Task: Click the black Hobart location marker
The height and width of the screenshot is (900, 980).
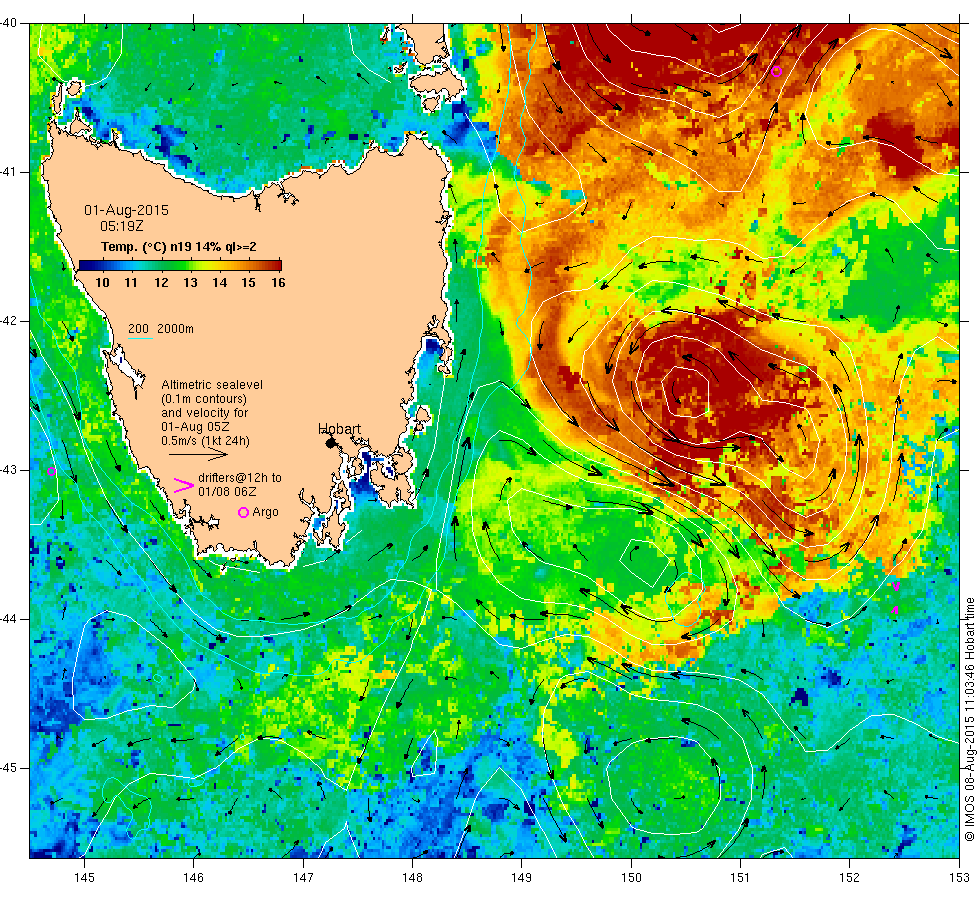Action: 331,443
